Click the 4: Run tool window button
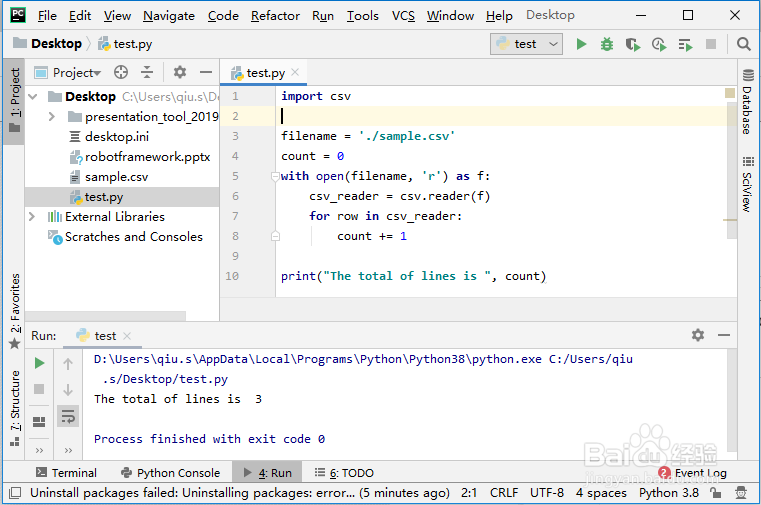 pos(267,472)
